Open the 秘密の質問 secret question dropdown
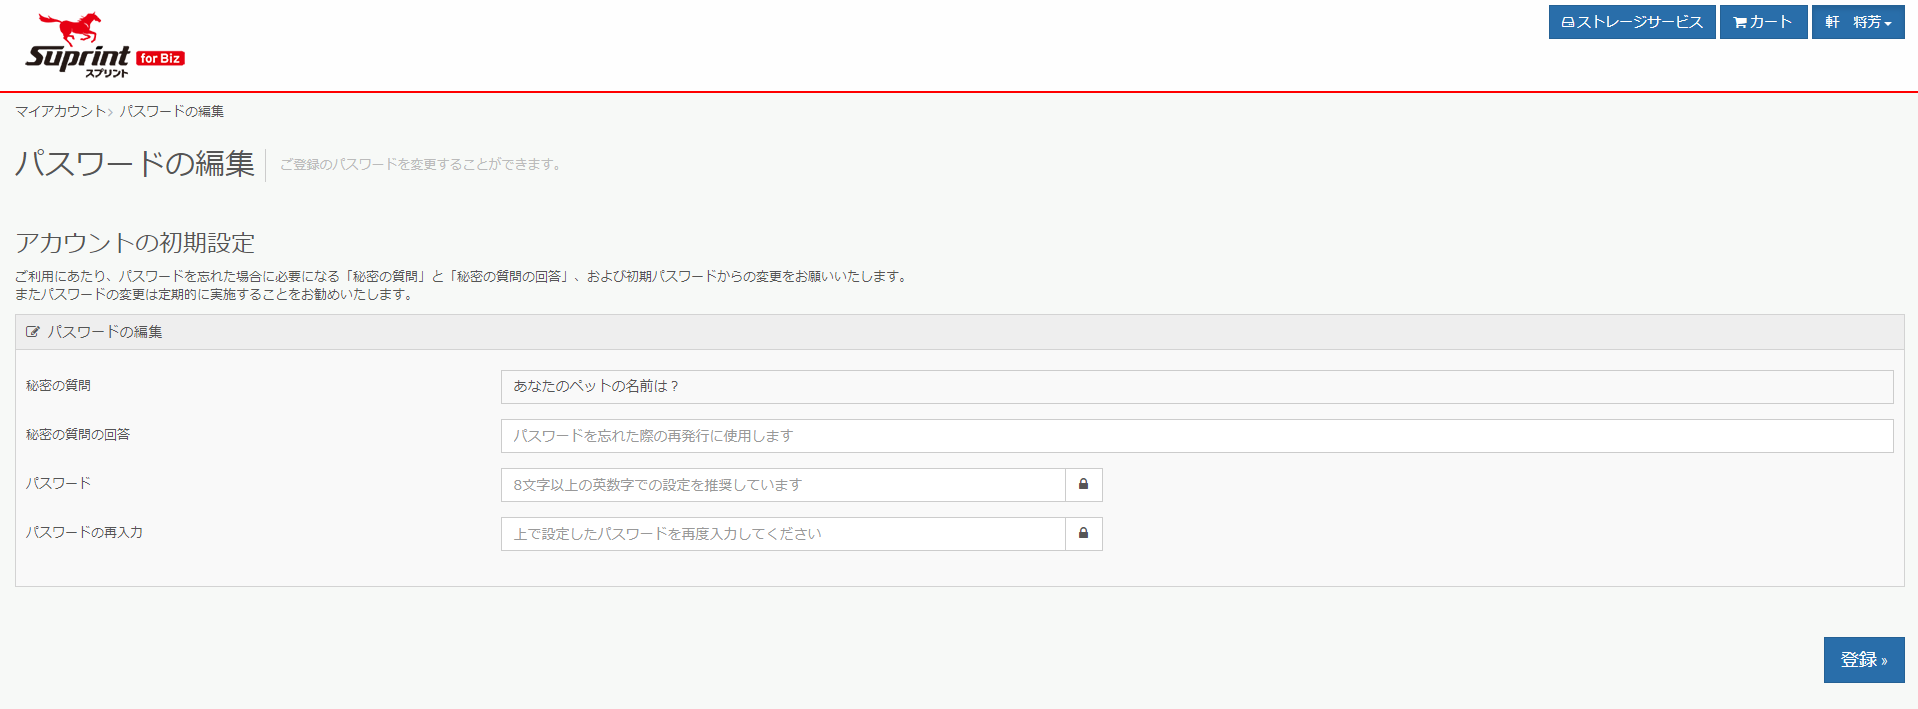The height and width of the screenshot is (709, 1918). pyautogui.click(x=1196, y=387)
